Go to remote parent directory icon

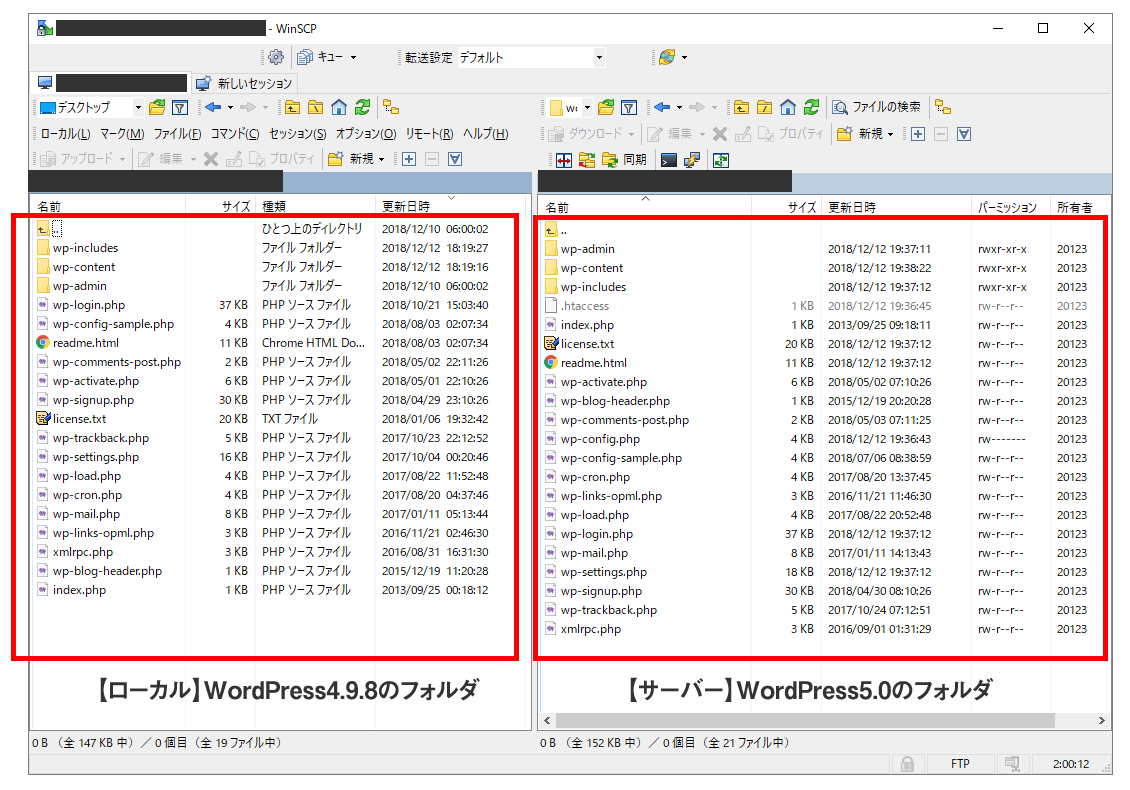pyautogui.click(x=741, y=108)
